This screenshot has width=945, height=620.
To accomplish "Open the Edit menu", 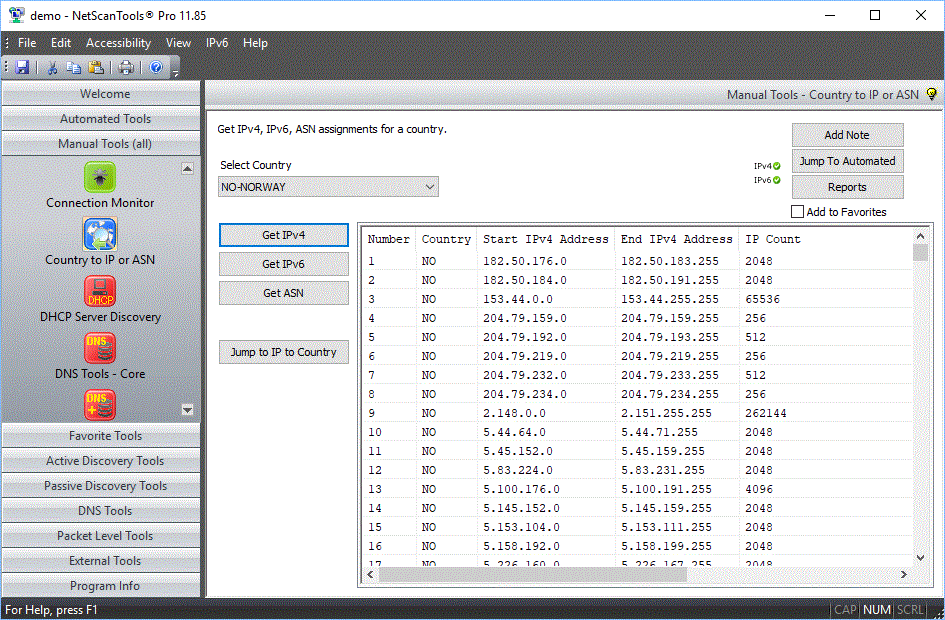I will coord(61,43).
